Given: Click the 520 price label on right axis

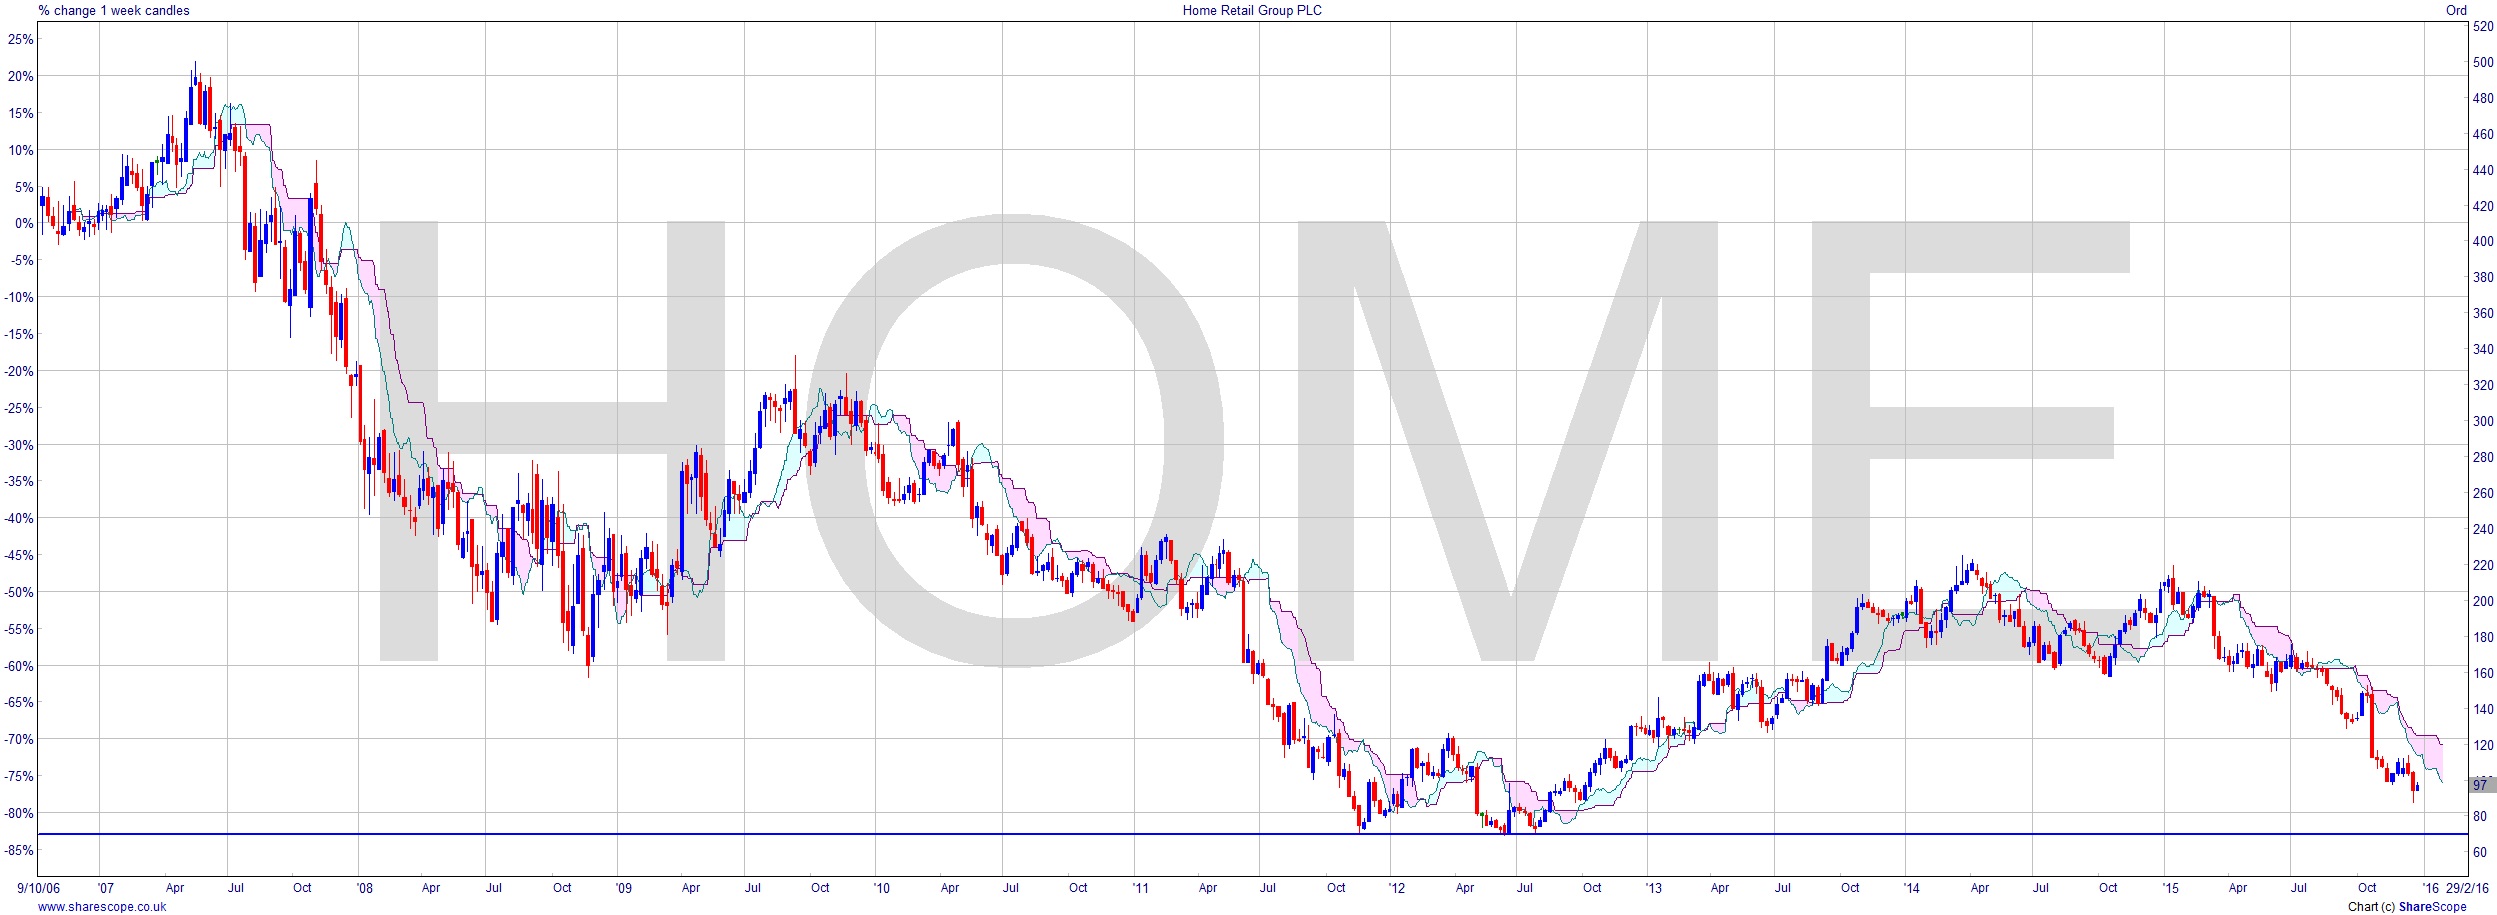Looking at the screenshot, I should coord(2482,27).
